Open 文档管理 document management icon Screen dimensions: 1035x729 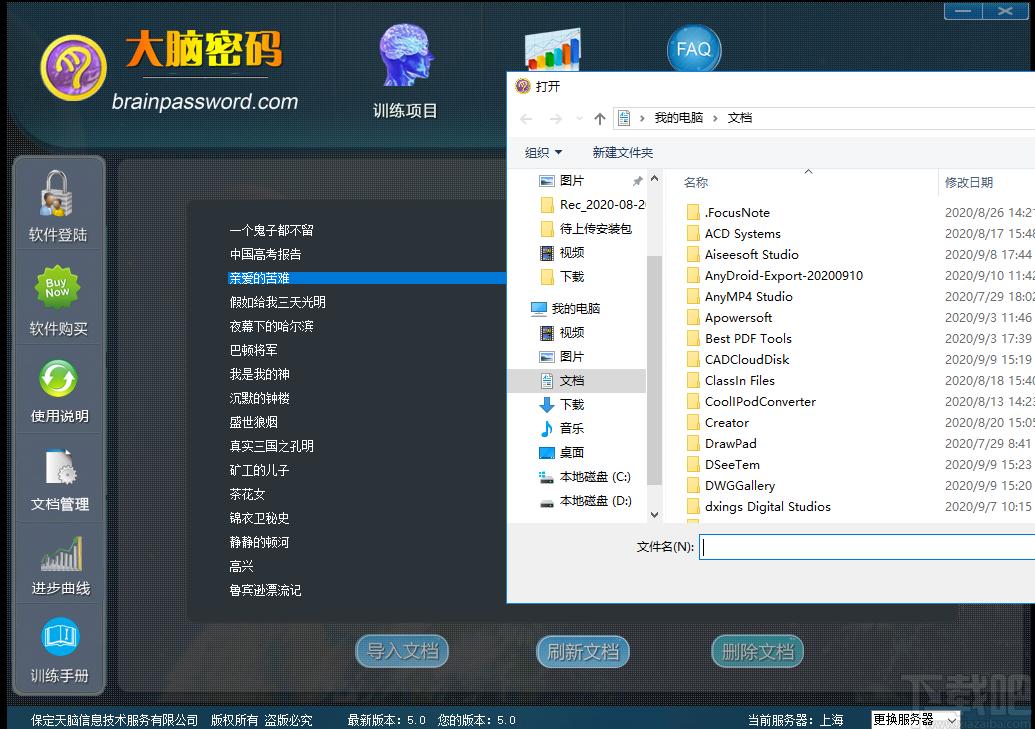point(61,467)
